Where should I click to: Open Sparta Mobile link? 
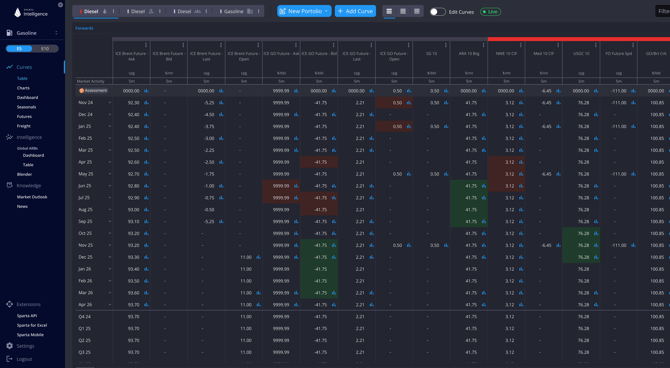click(30, 335)
